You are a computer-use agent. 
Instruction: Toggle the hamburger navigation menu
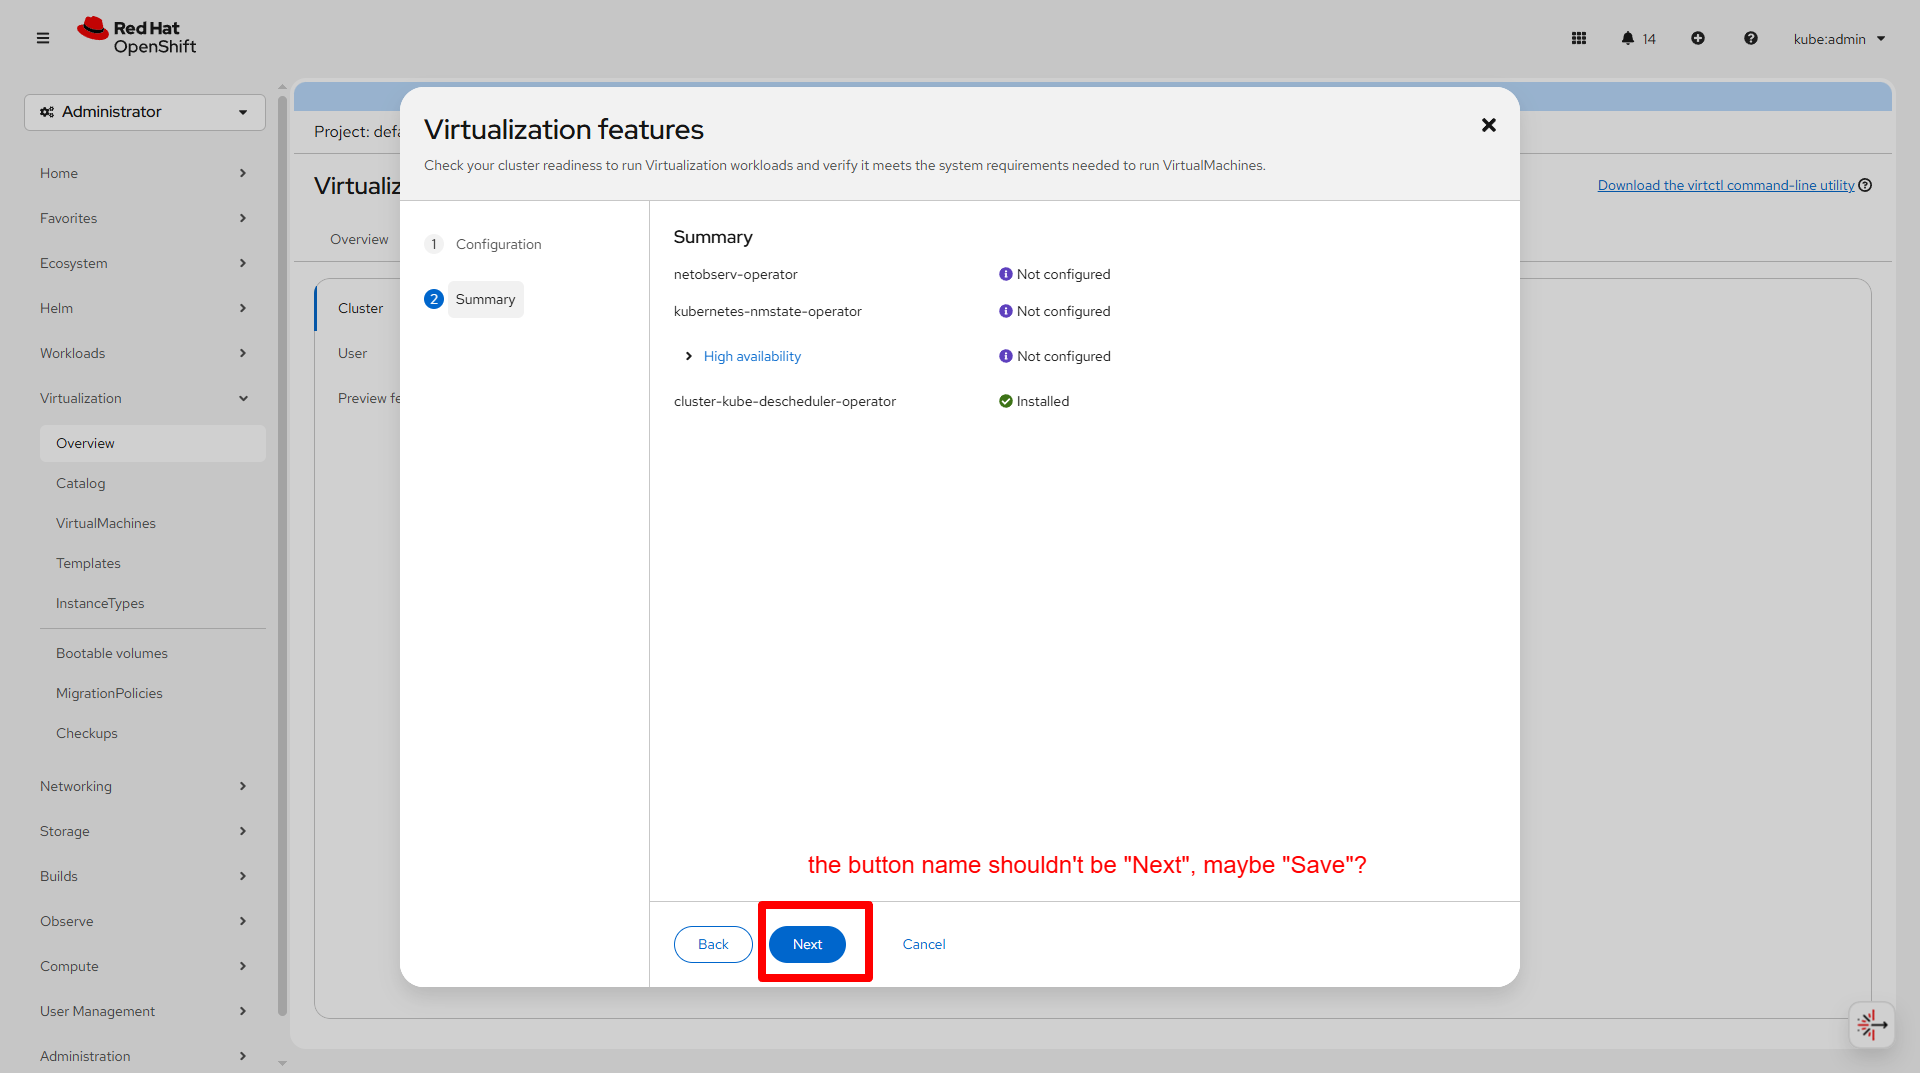tap(43, 38)
